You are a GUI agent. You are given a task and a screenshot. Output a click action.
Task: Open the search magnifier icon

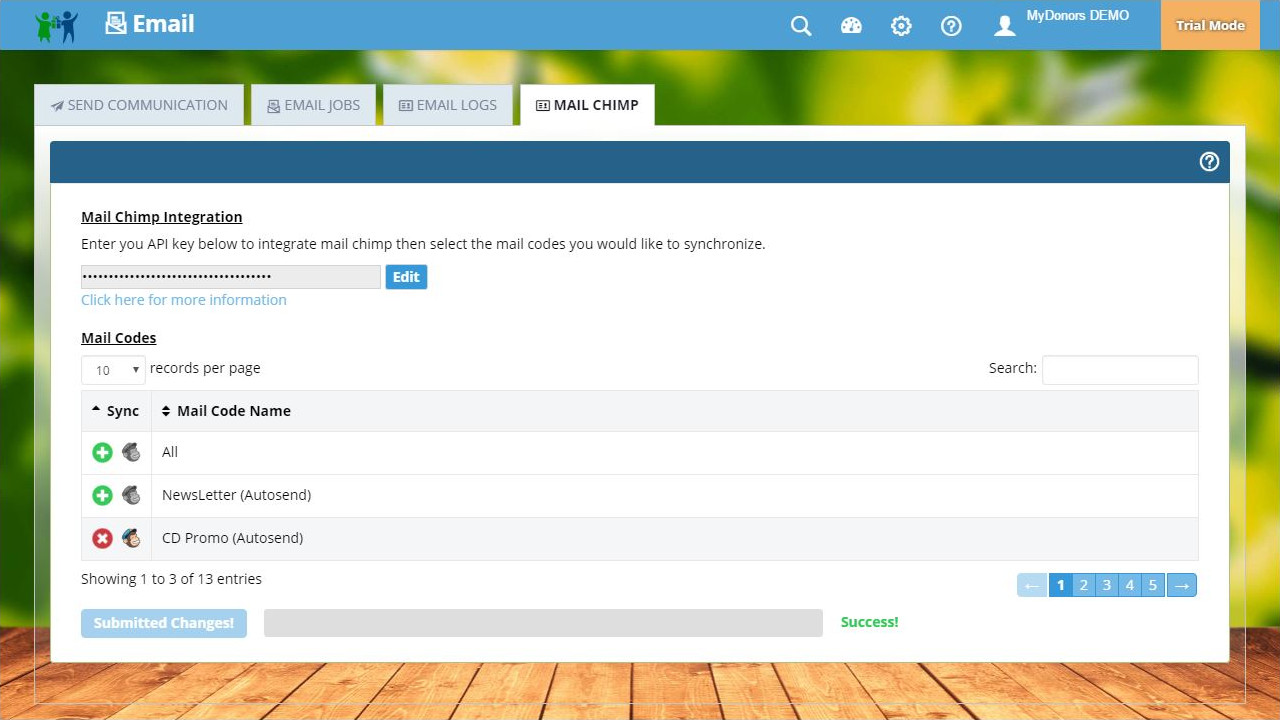click(801, 26)
